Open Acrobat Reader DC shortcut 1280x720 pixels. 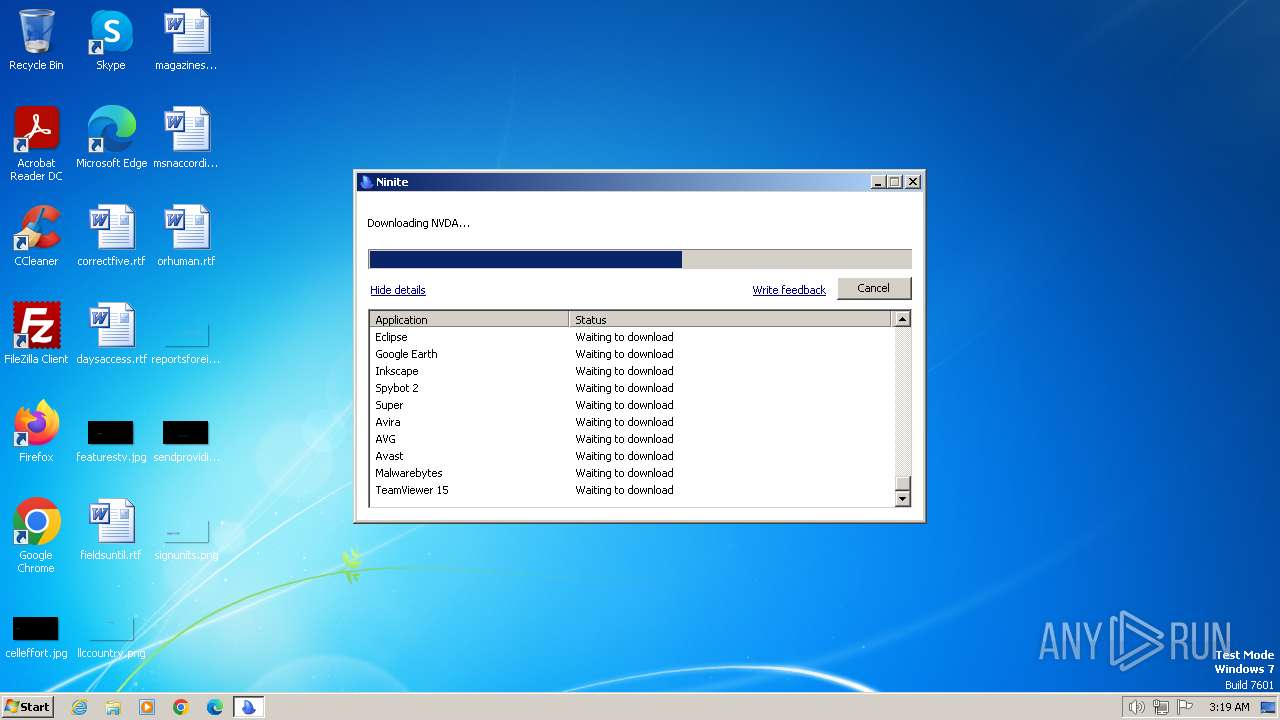(x=36, y=144)
